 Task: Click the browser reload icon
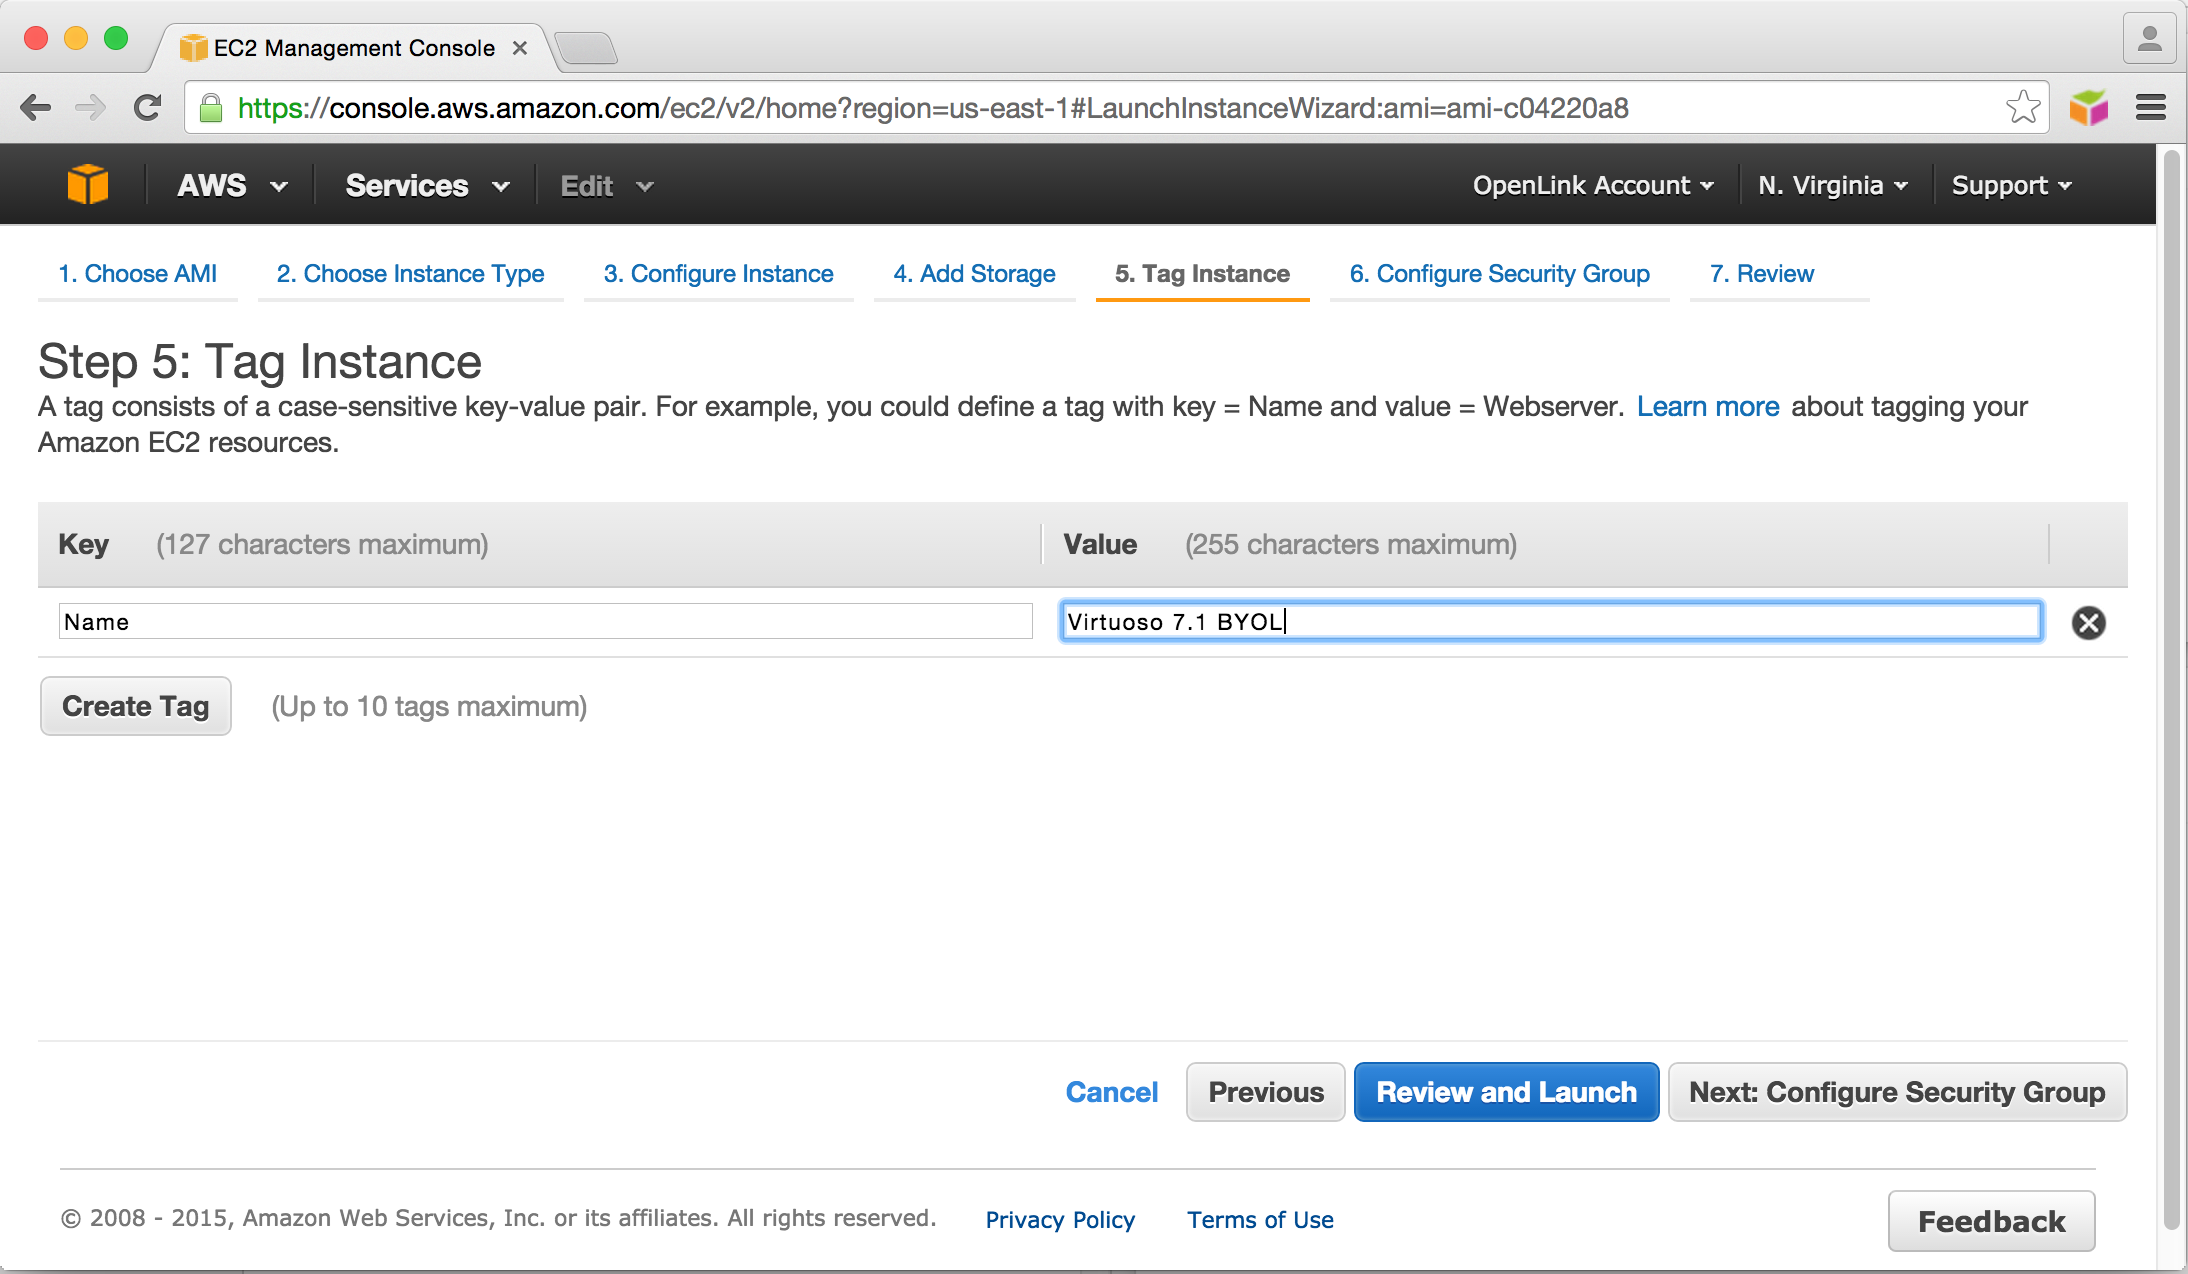148,108
